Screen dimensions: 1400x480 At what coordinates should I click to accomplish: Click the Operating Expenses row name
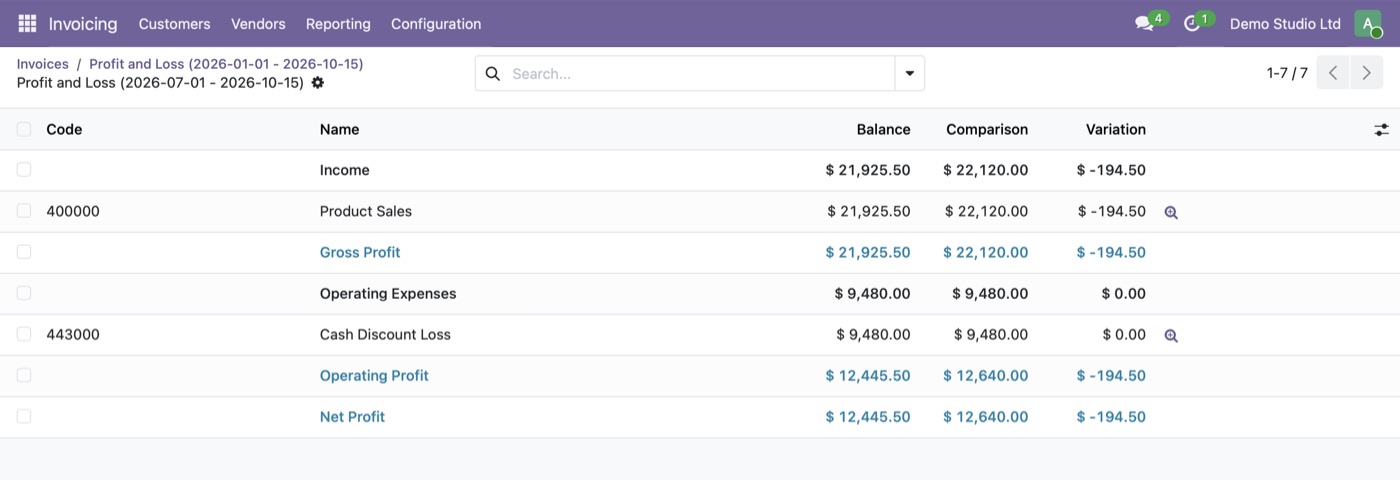(388, 293)
